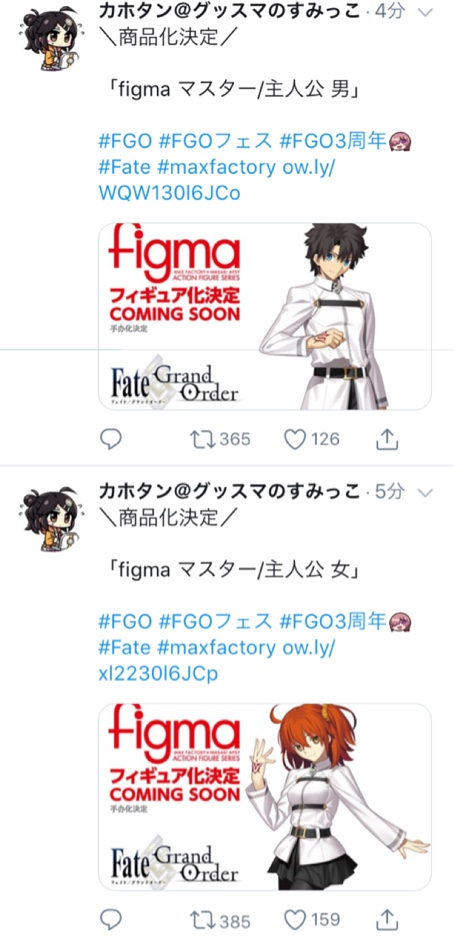Open the options chevron on the 4分 tweet

click(425, 13)
